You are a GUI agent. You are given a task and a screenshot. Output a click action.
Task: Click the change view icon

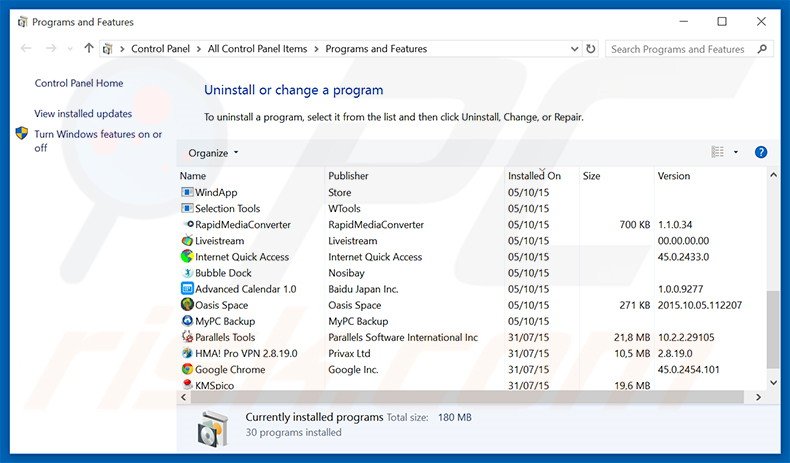717,152
